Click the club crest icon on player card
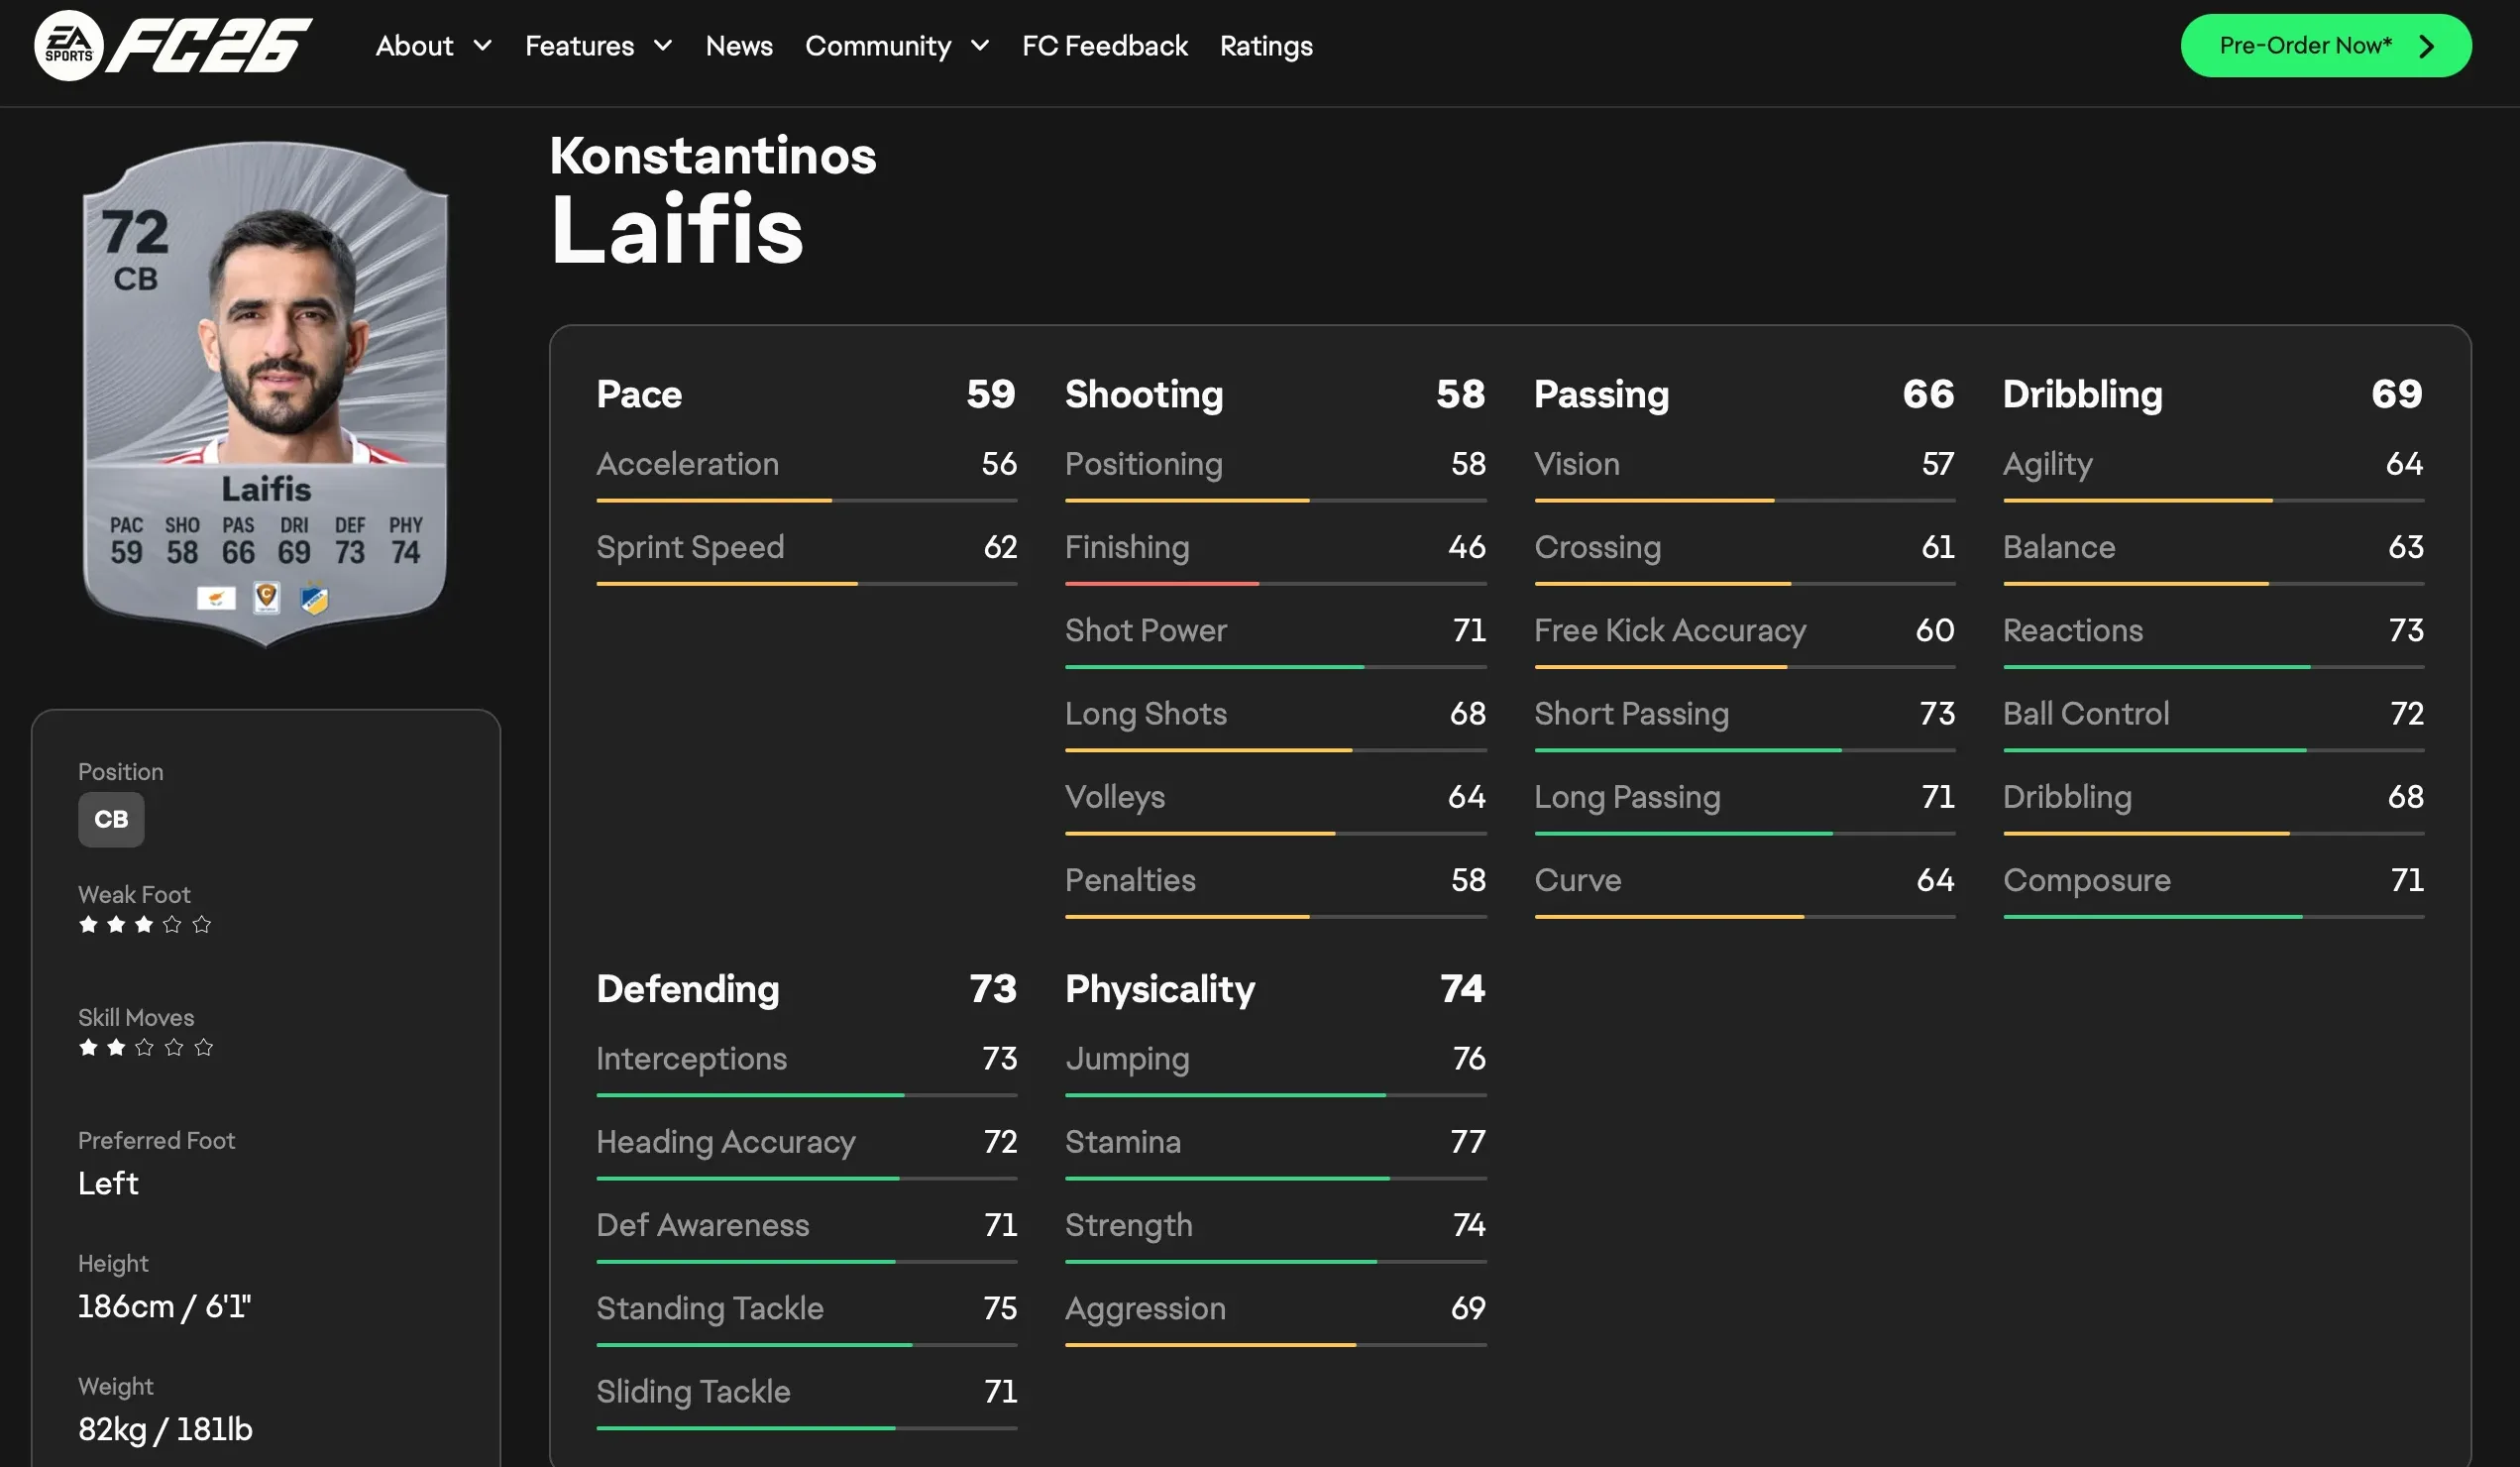The image size is (2520, 1467). pyautogui.click(x=314, y=598)
